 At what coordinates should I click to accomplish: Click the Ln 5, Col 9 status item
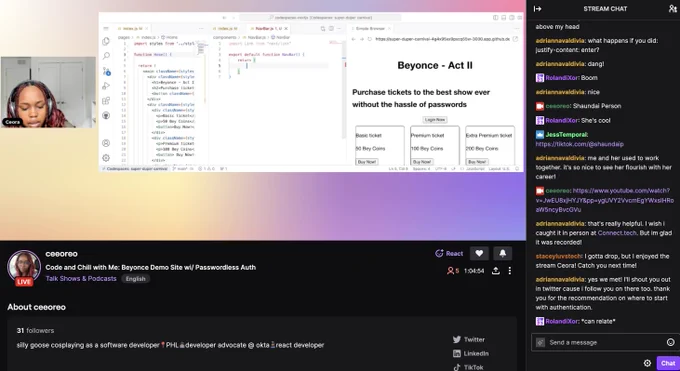pyautogui.click(x=398, y=168)
